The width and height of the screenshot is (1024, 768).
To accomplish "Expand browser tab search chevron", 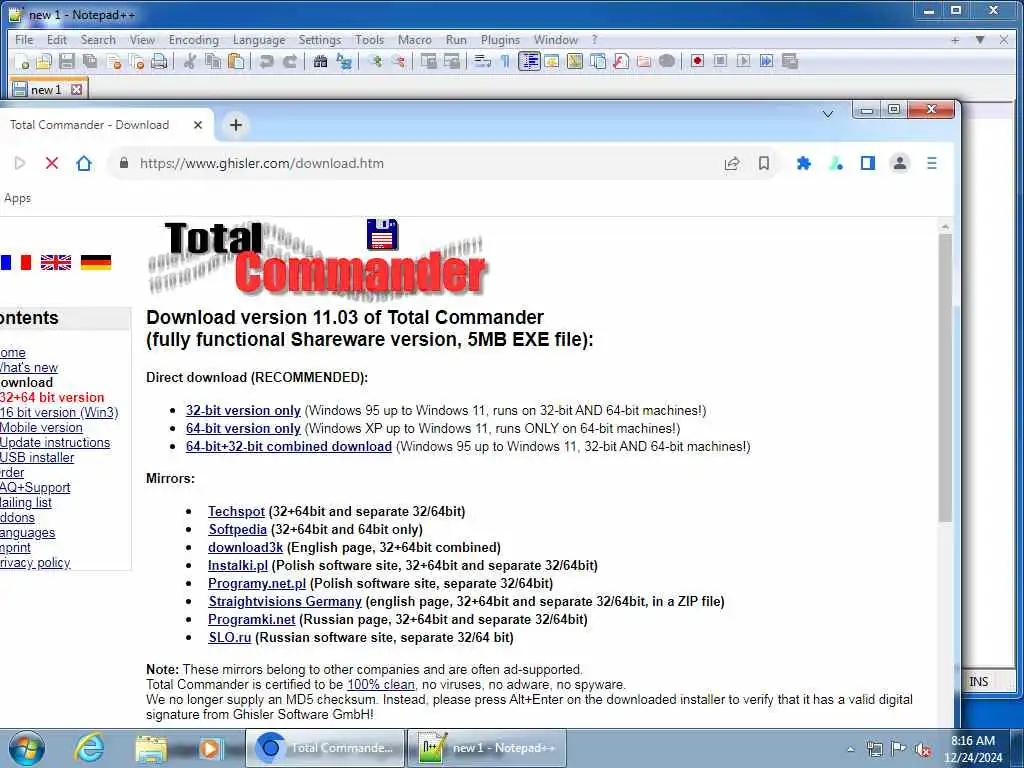I will [x=828, y=114].
